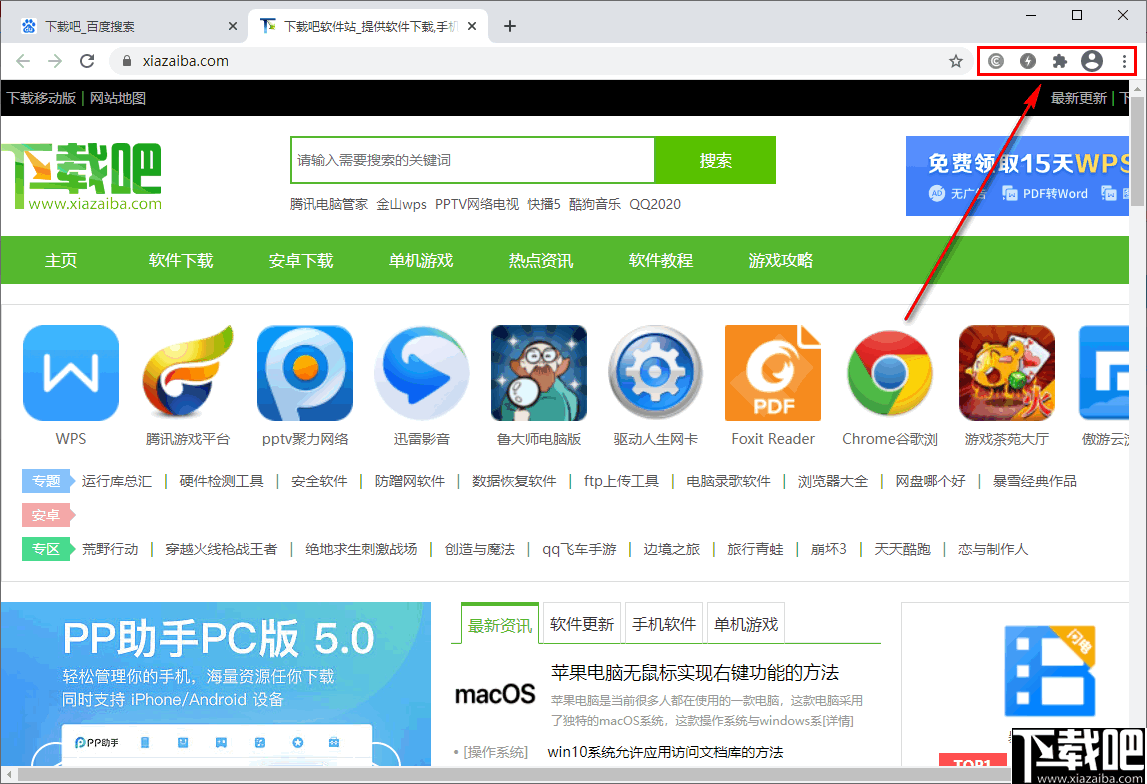1147x784 pixels.
Task: Select the WPS app icon
Action: [x=70, y=372]
